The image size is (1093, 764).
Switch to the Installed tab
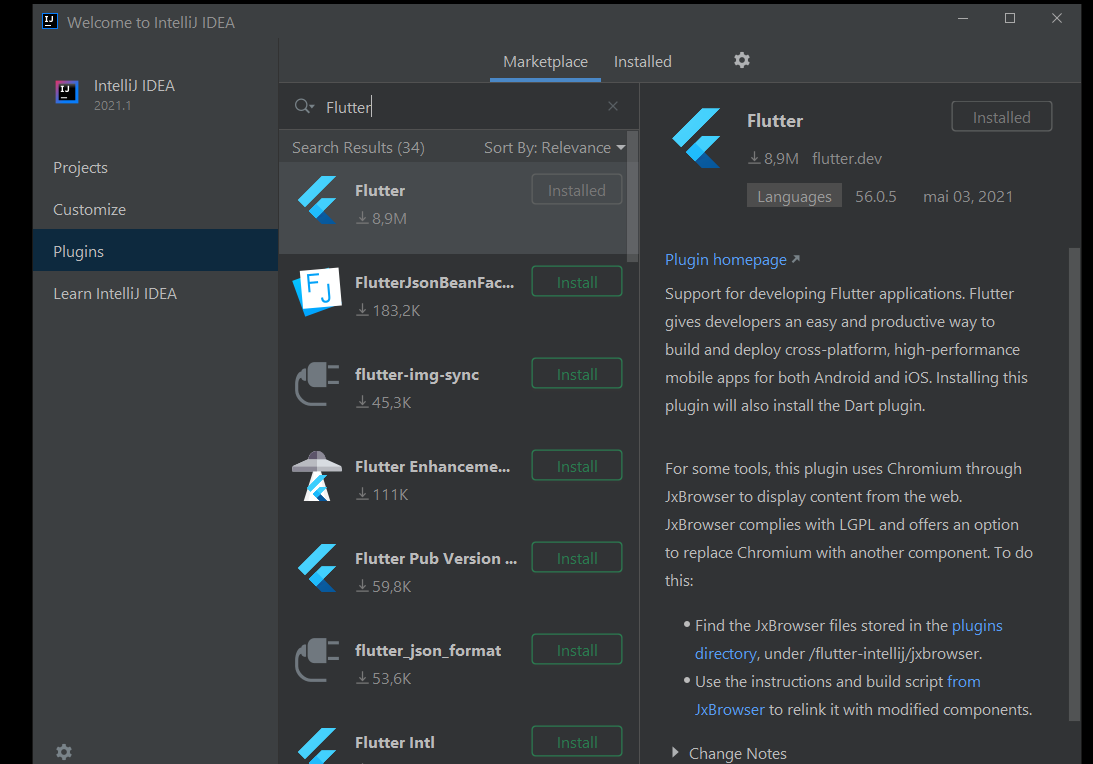tap(642, 61)
